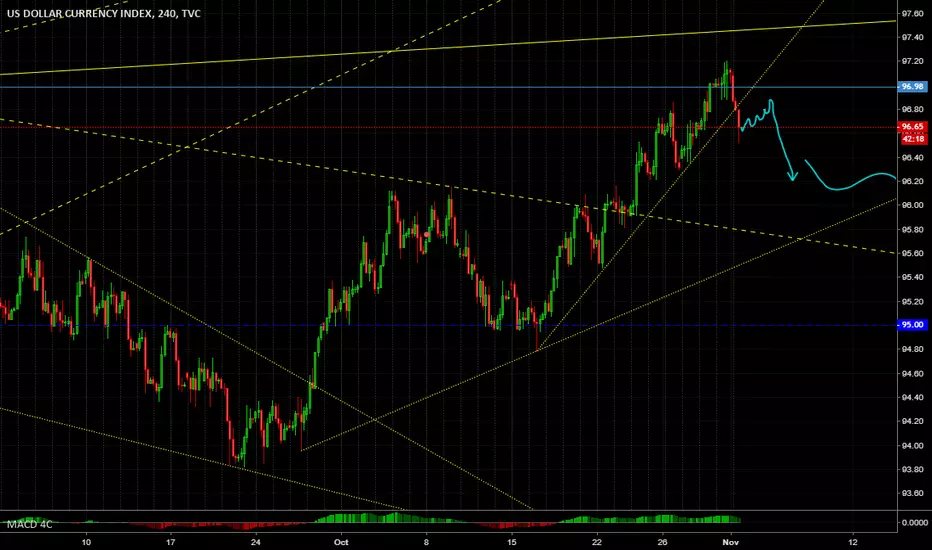The image size is (932, 550).
Task: Click the 94.20 price axis label
Action: click(x=912, y=421)
